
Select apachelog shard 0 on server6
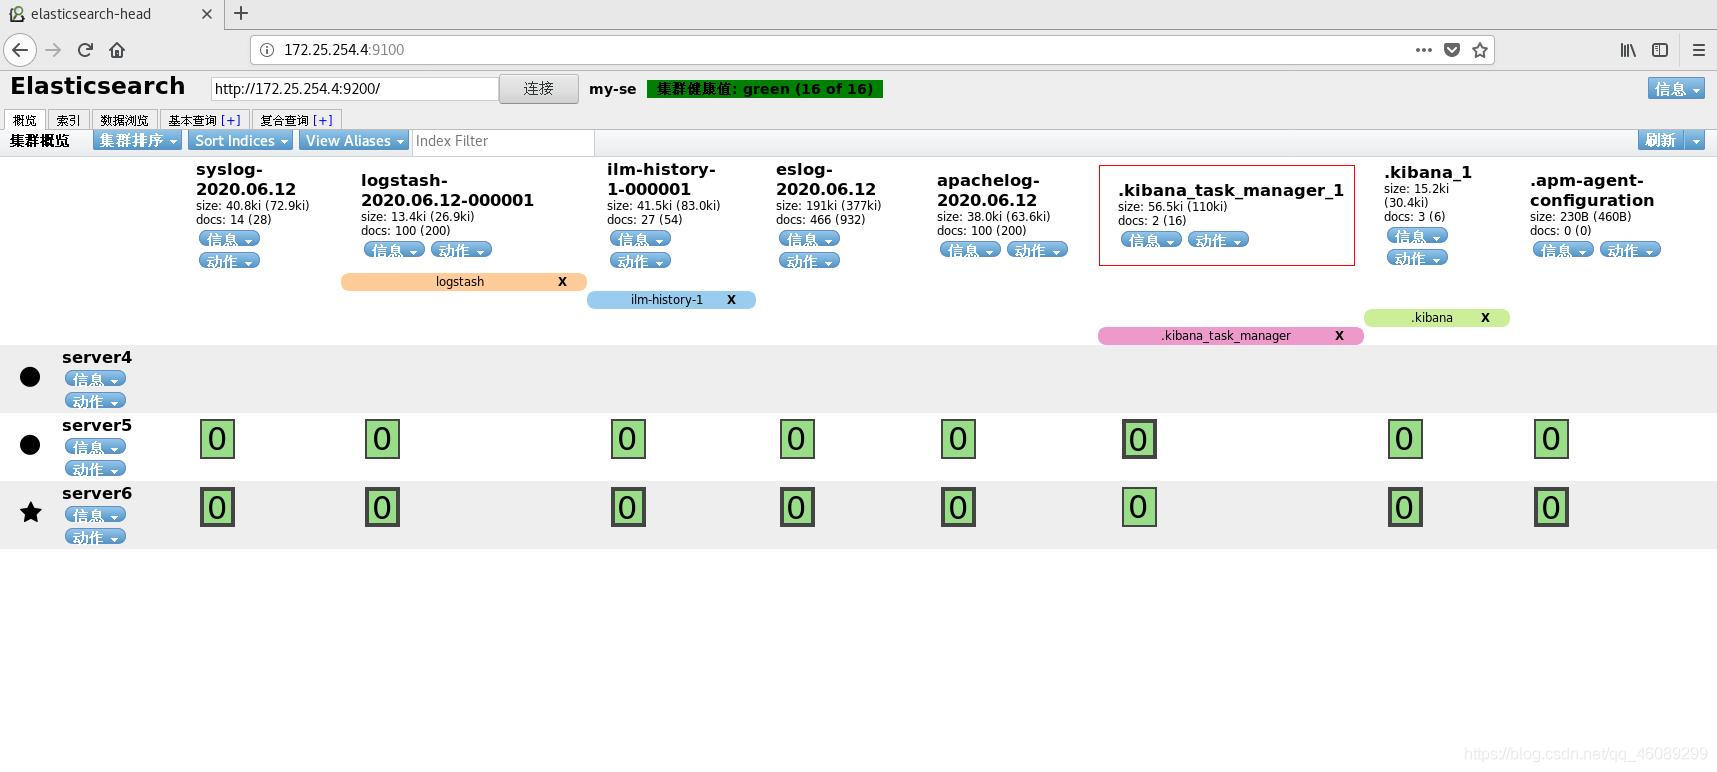(958, 507)
